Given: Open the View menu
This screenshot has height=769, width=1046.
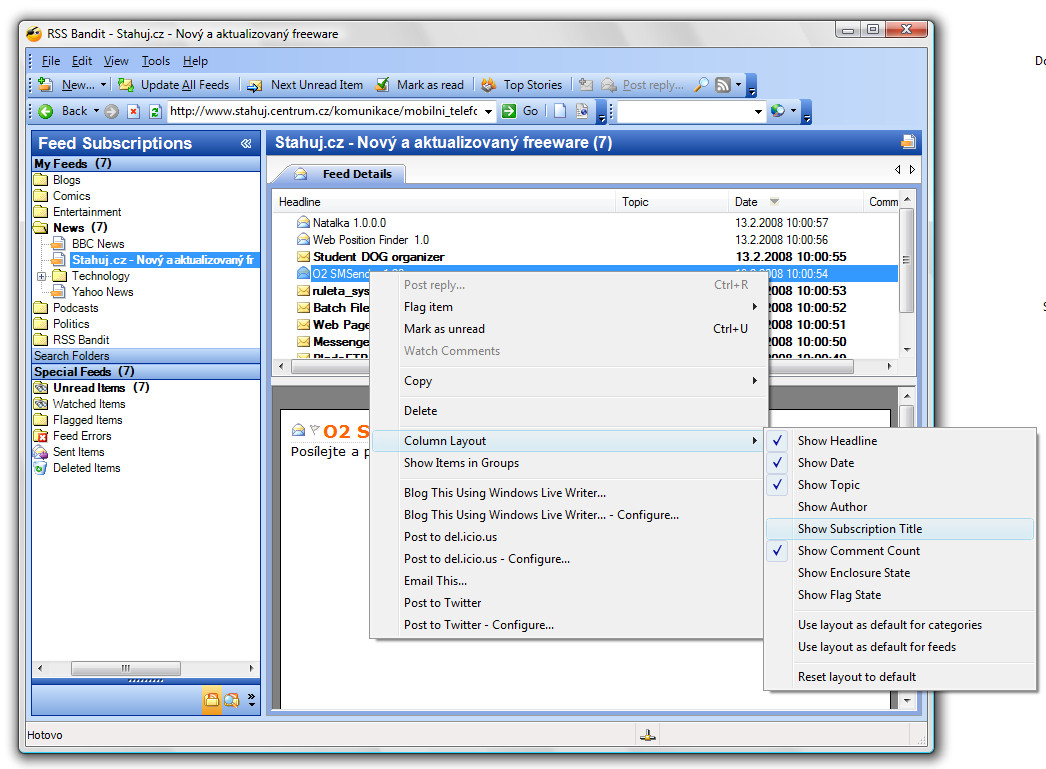Looking at the screenshot, I should (x=116, y=61).
